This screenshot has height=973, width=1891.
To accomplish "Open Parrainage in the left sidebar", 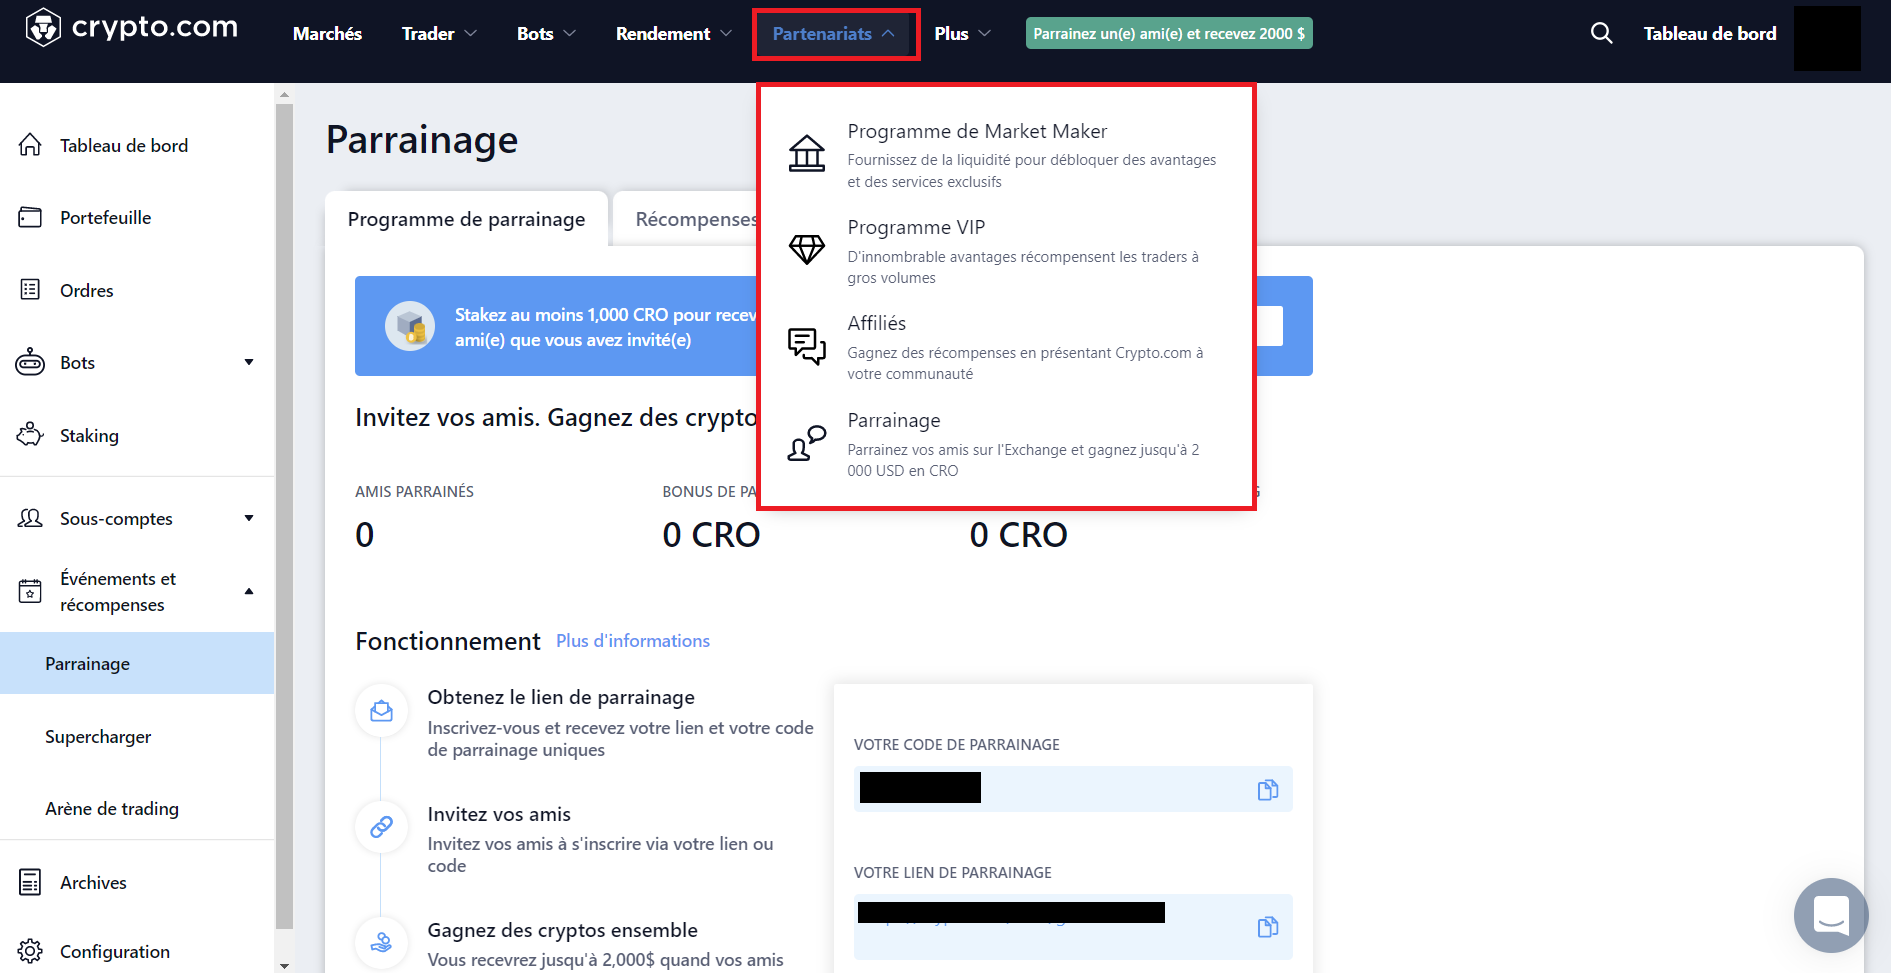I will (137, 663).
